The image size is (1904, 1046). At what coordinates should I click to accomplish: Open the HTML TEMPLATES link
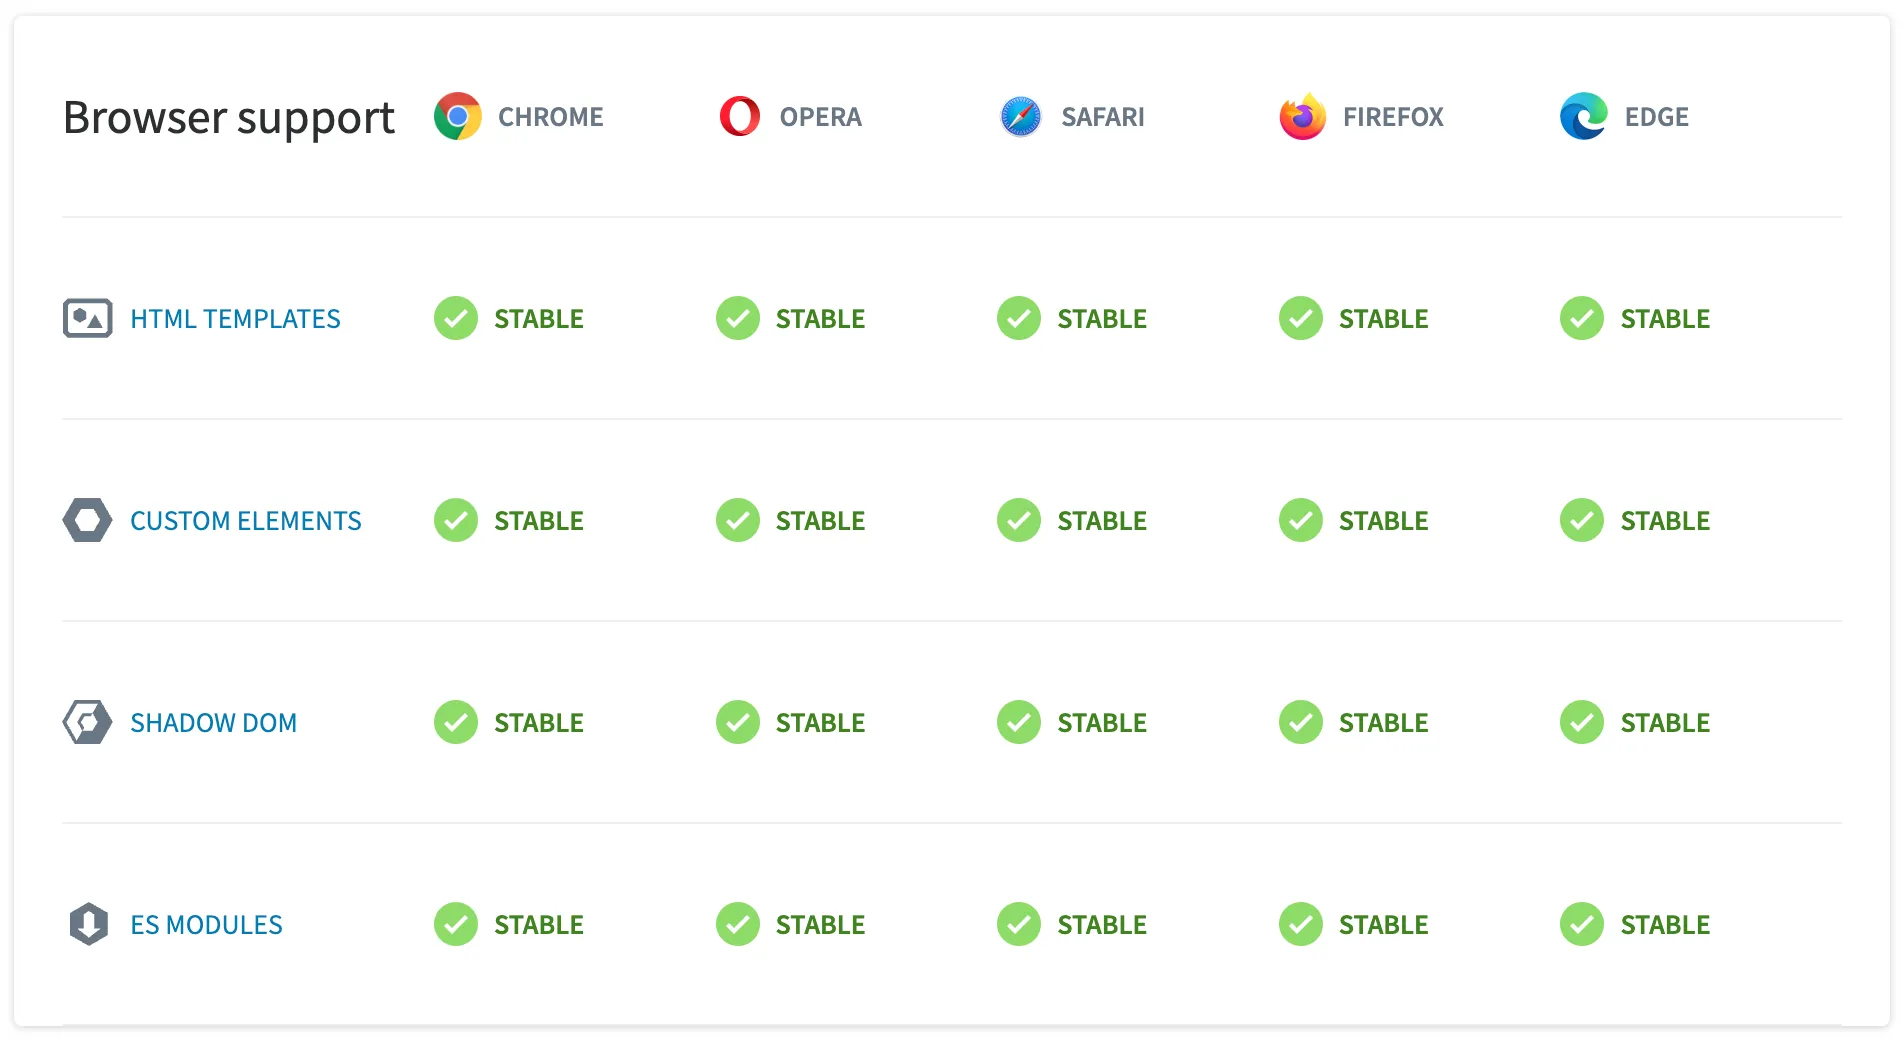(x=235, y=318)
